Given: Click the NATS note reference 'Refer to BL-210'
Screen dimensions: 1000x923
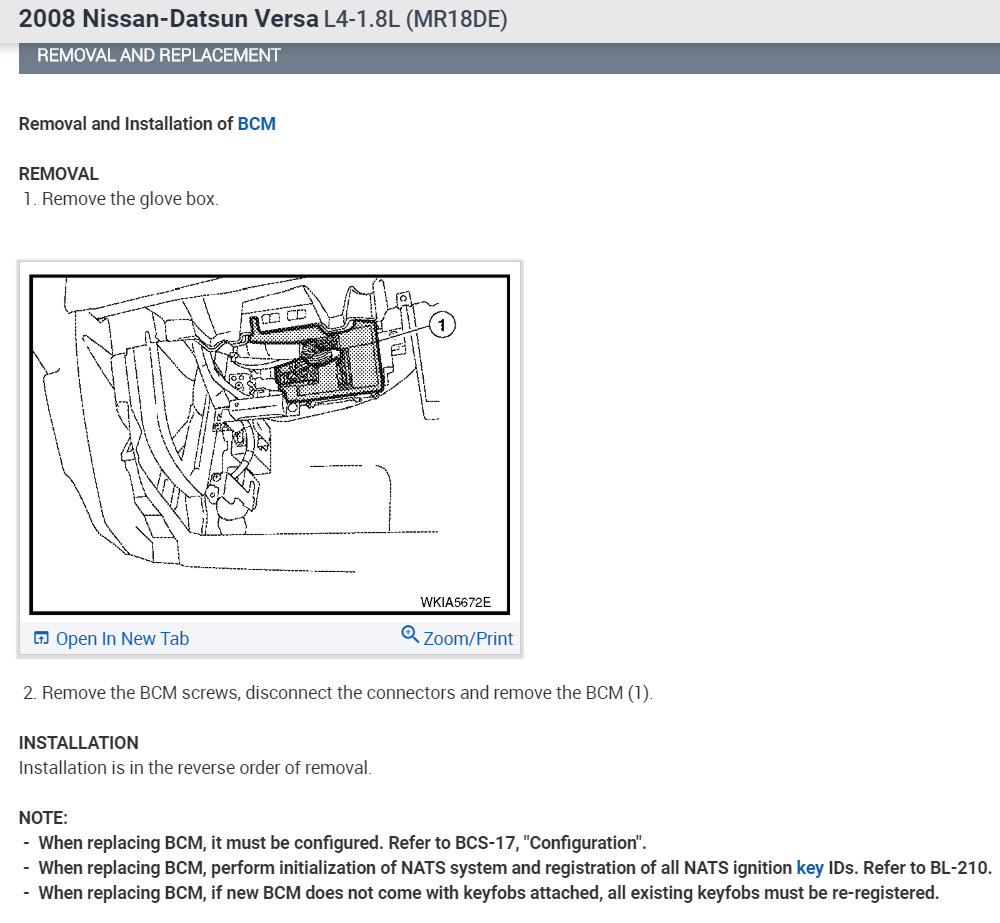Looking at the screenshot, I should (x=927, y=868).
